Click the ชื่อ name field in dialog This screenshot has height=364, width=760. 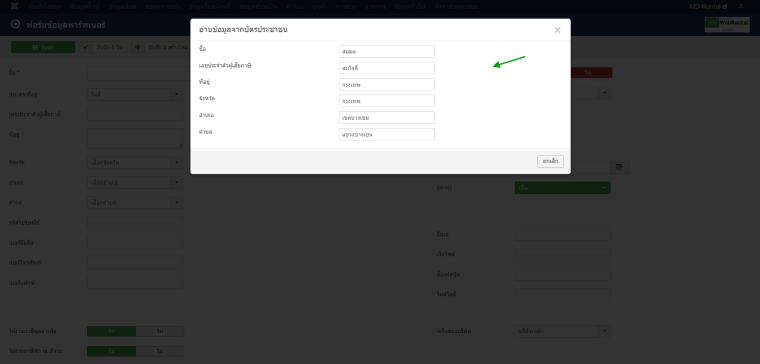click(387, 51)
